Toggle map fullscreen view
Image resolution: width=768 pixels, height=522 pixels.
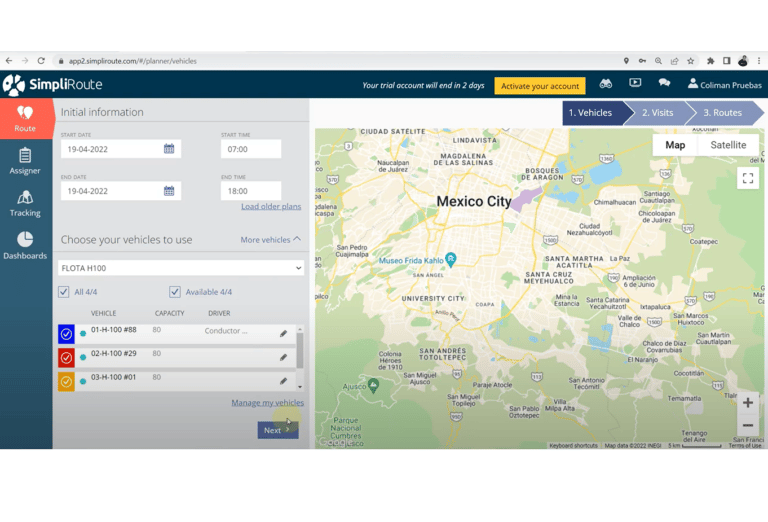pos(747,178)
